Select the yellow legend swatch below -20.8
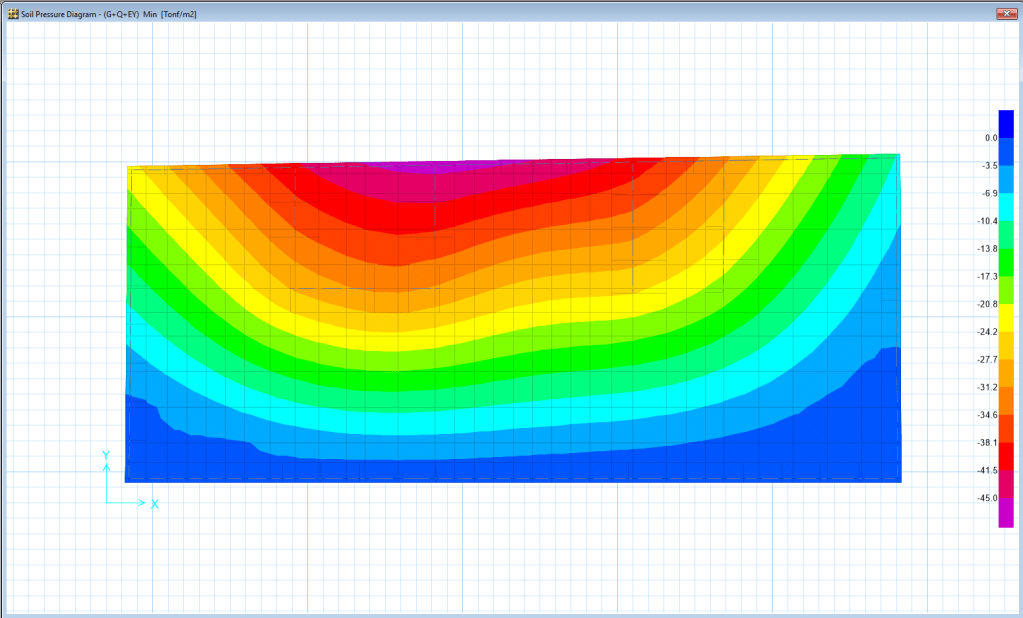The image size is (1023, 618). (1005, 317)
